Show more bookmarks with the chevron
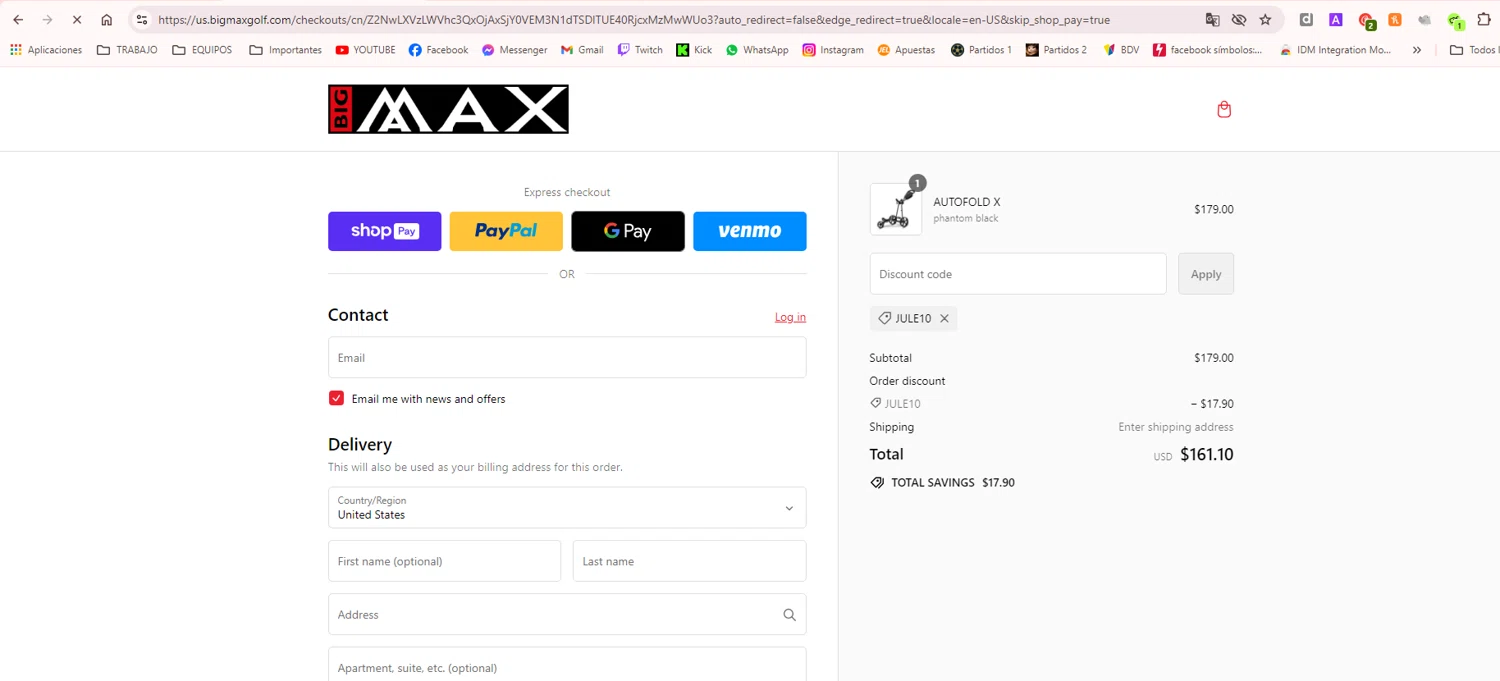Viewport: 1500px width, 681px height. click(1417, 49)
